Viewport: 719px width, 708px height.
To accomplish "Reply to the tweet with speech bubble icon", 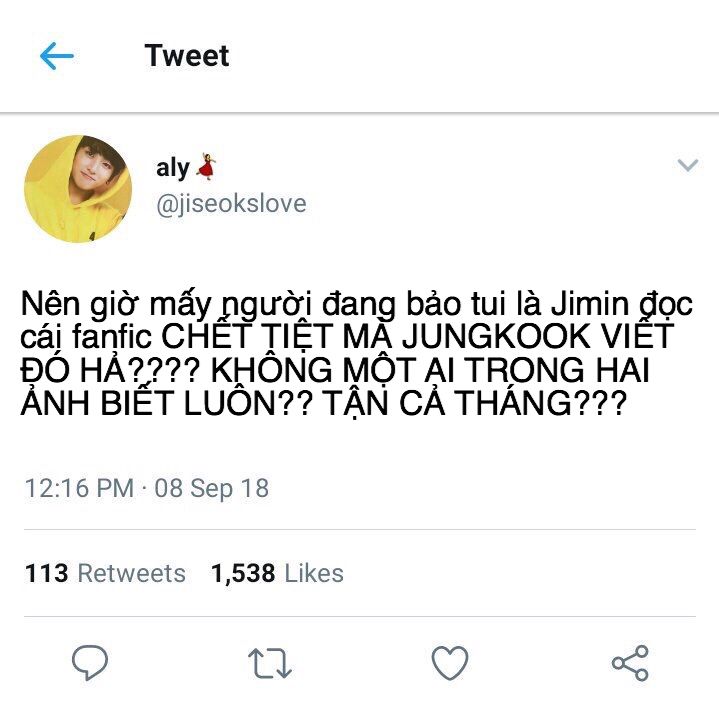I will click(90, 662).
